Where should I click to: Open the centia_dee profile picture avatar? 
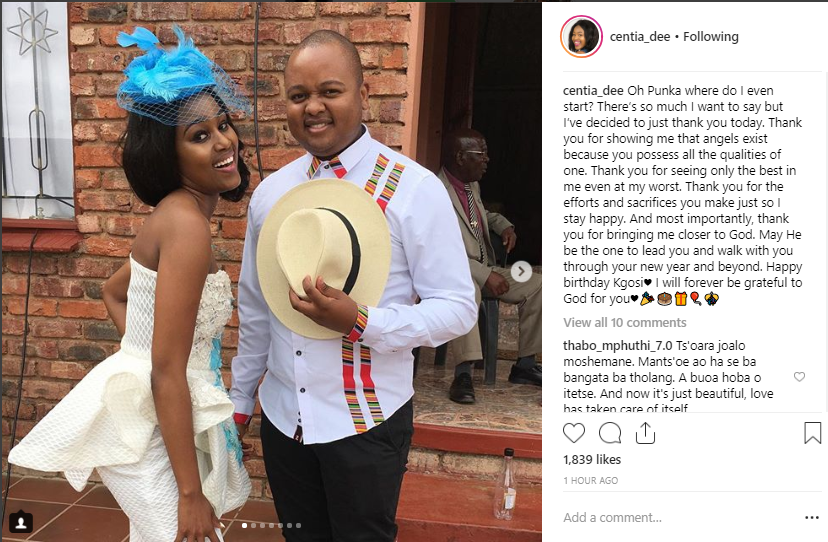pos(581,36)
